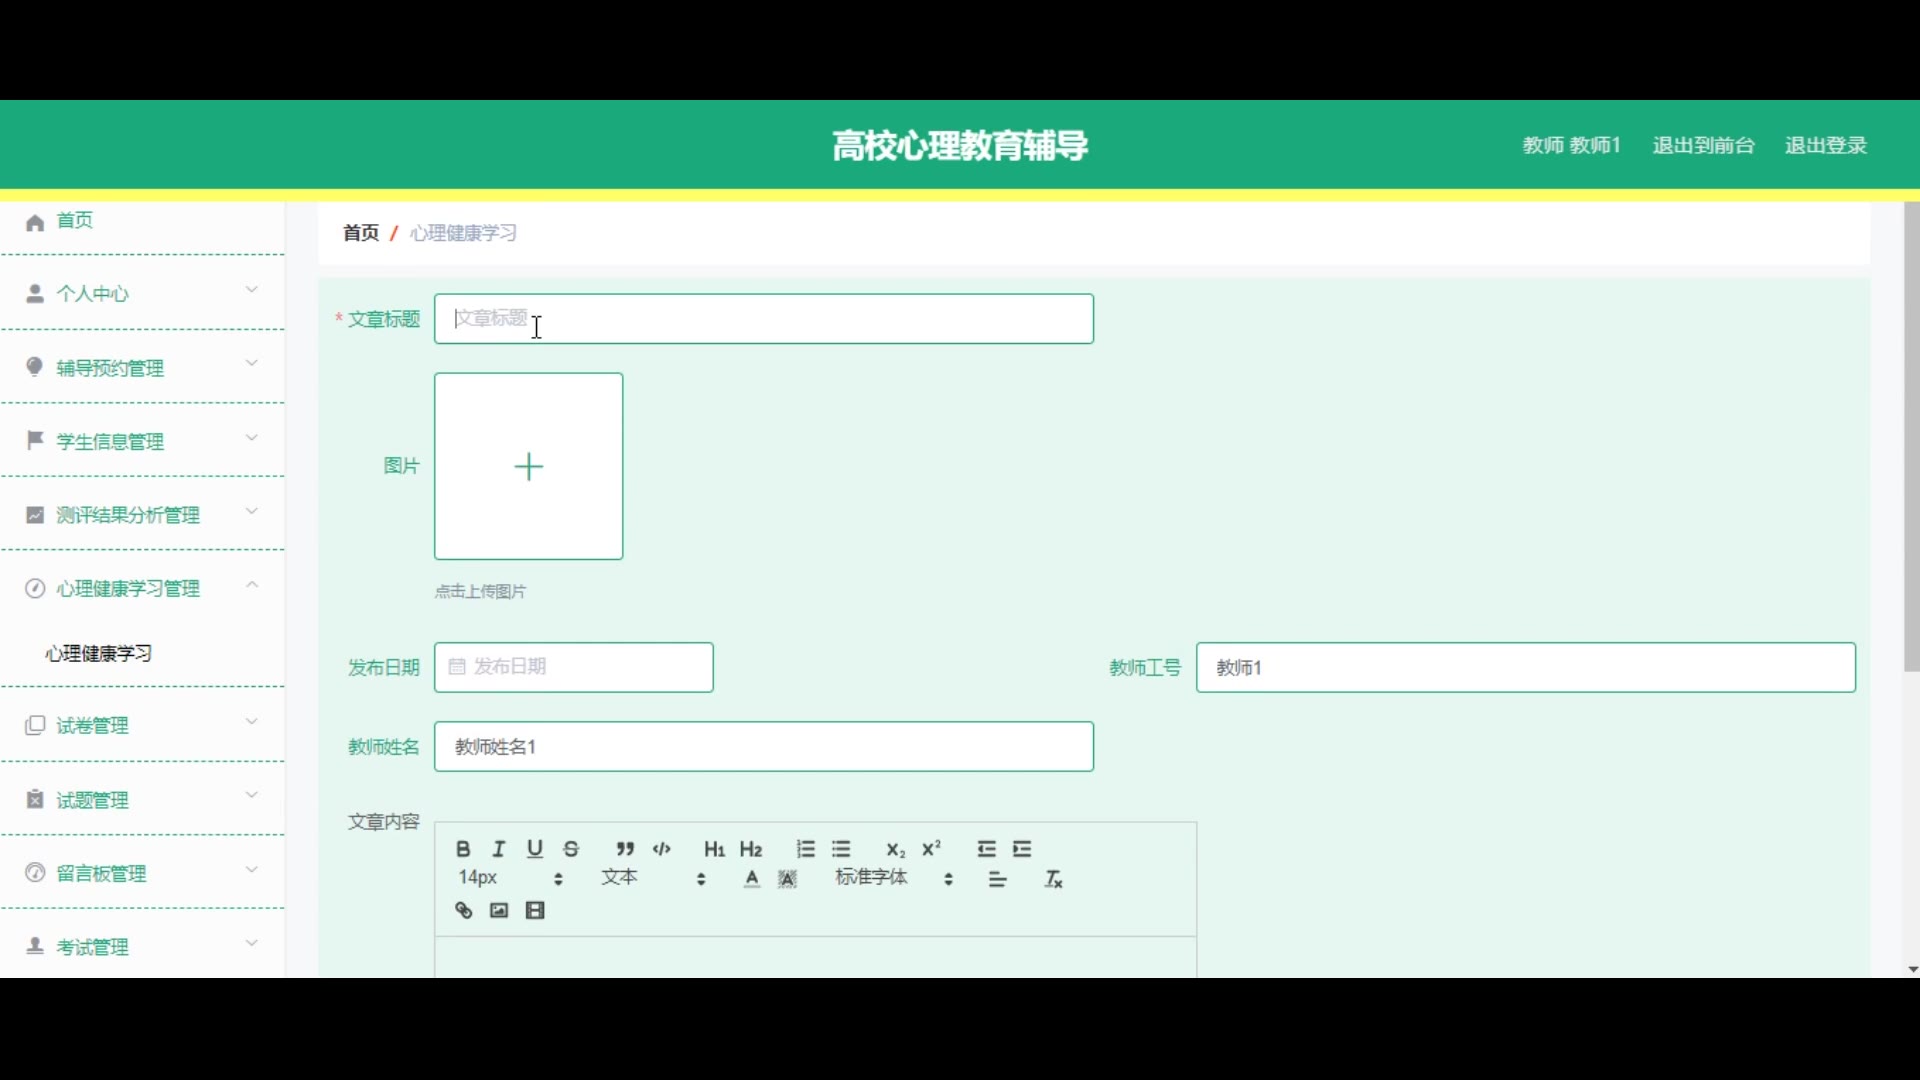Click 退出到前台 link in header

tap(1703, 145)
